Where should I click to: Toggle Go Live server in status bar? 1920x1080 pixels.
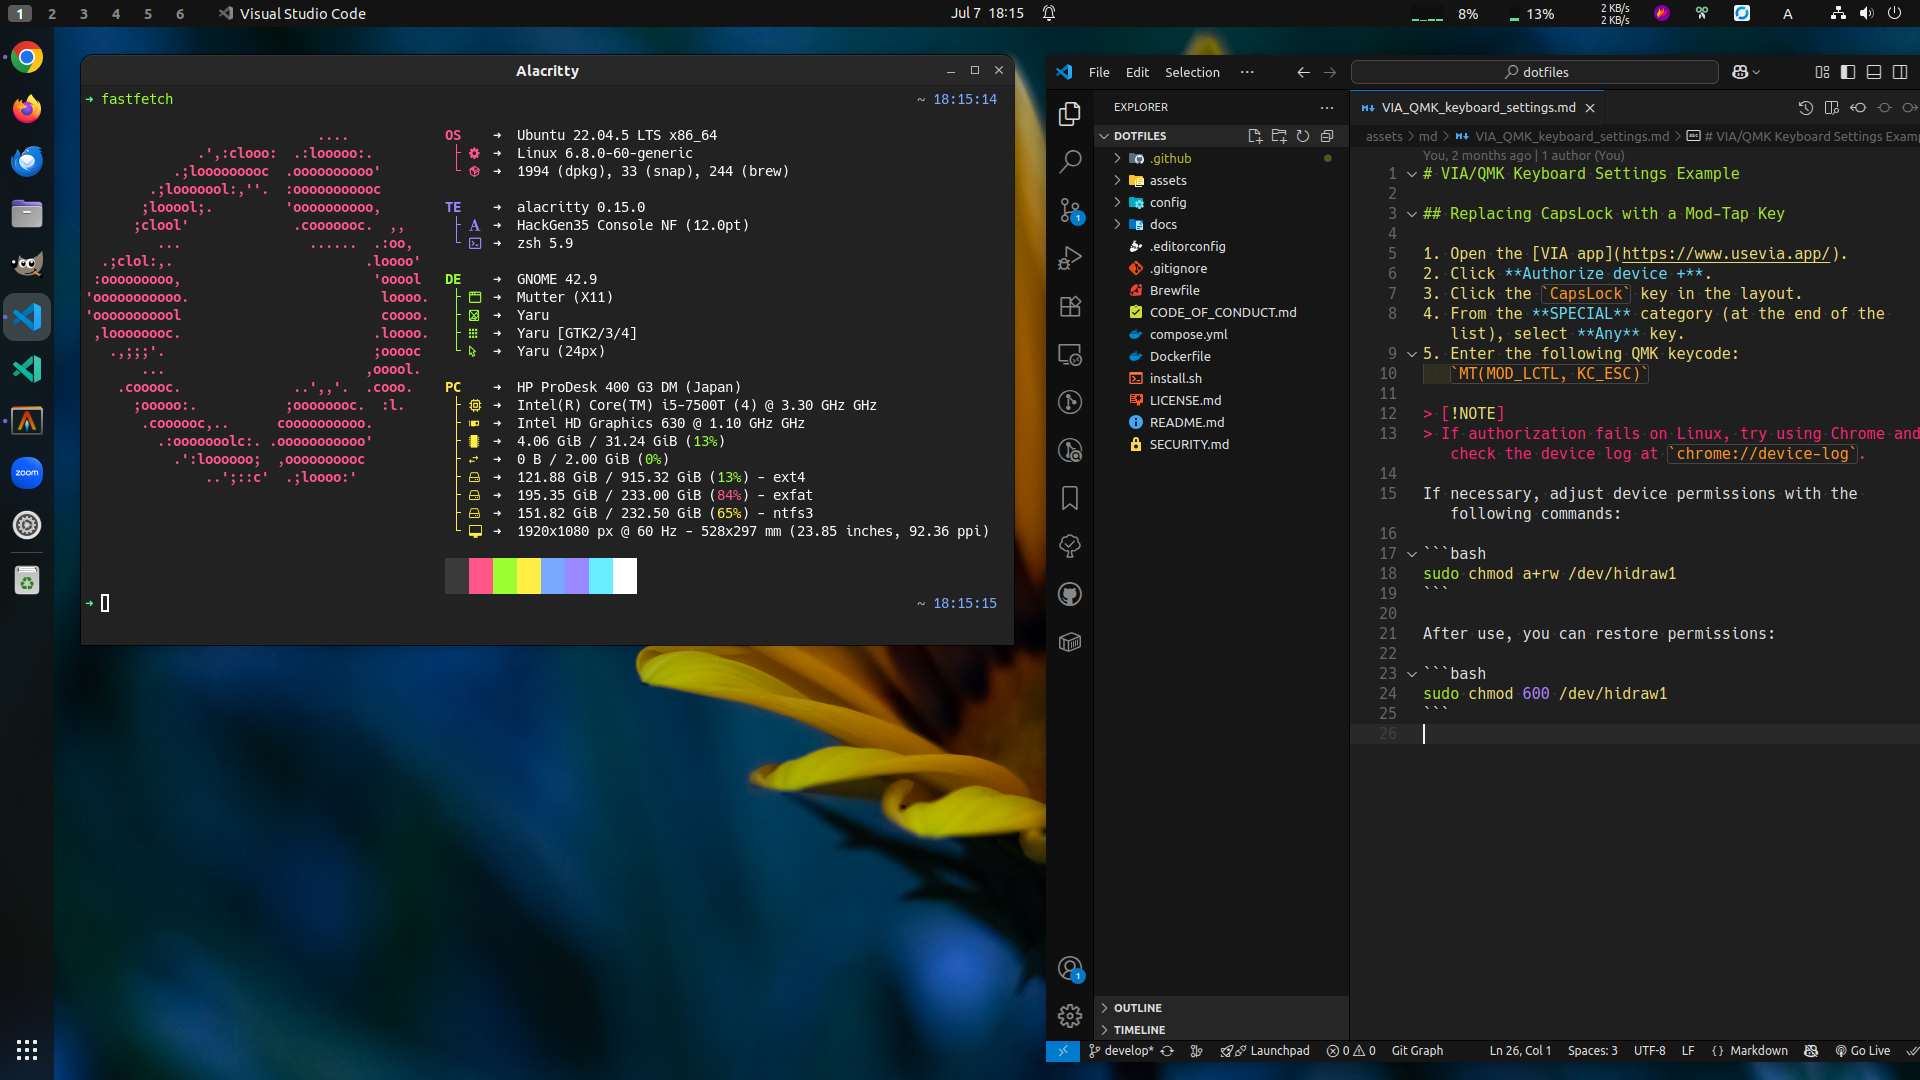coord(1862,1051)
